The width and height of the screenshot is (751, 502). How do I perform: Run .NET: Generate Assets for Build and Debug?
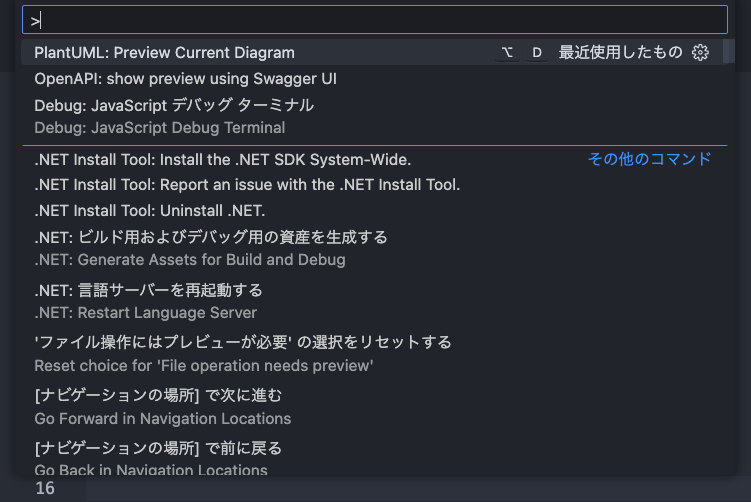[375, 248]
